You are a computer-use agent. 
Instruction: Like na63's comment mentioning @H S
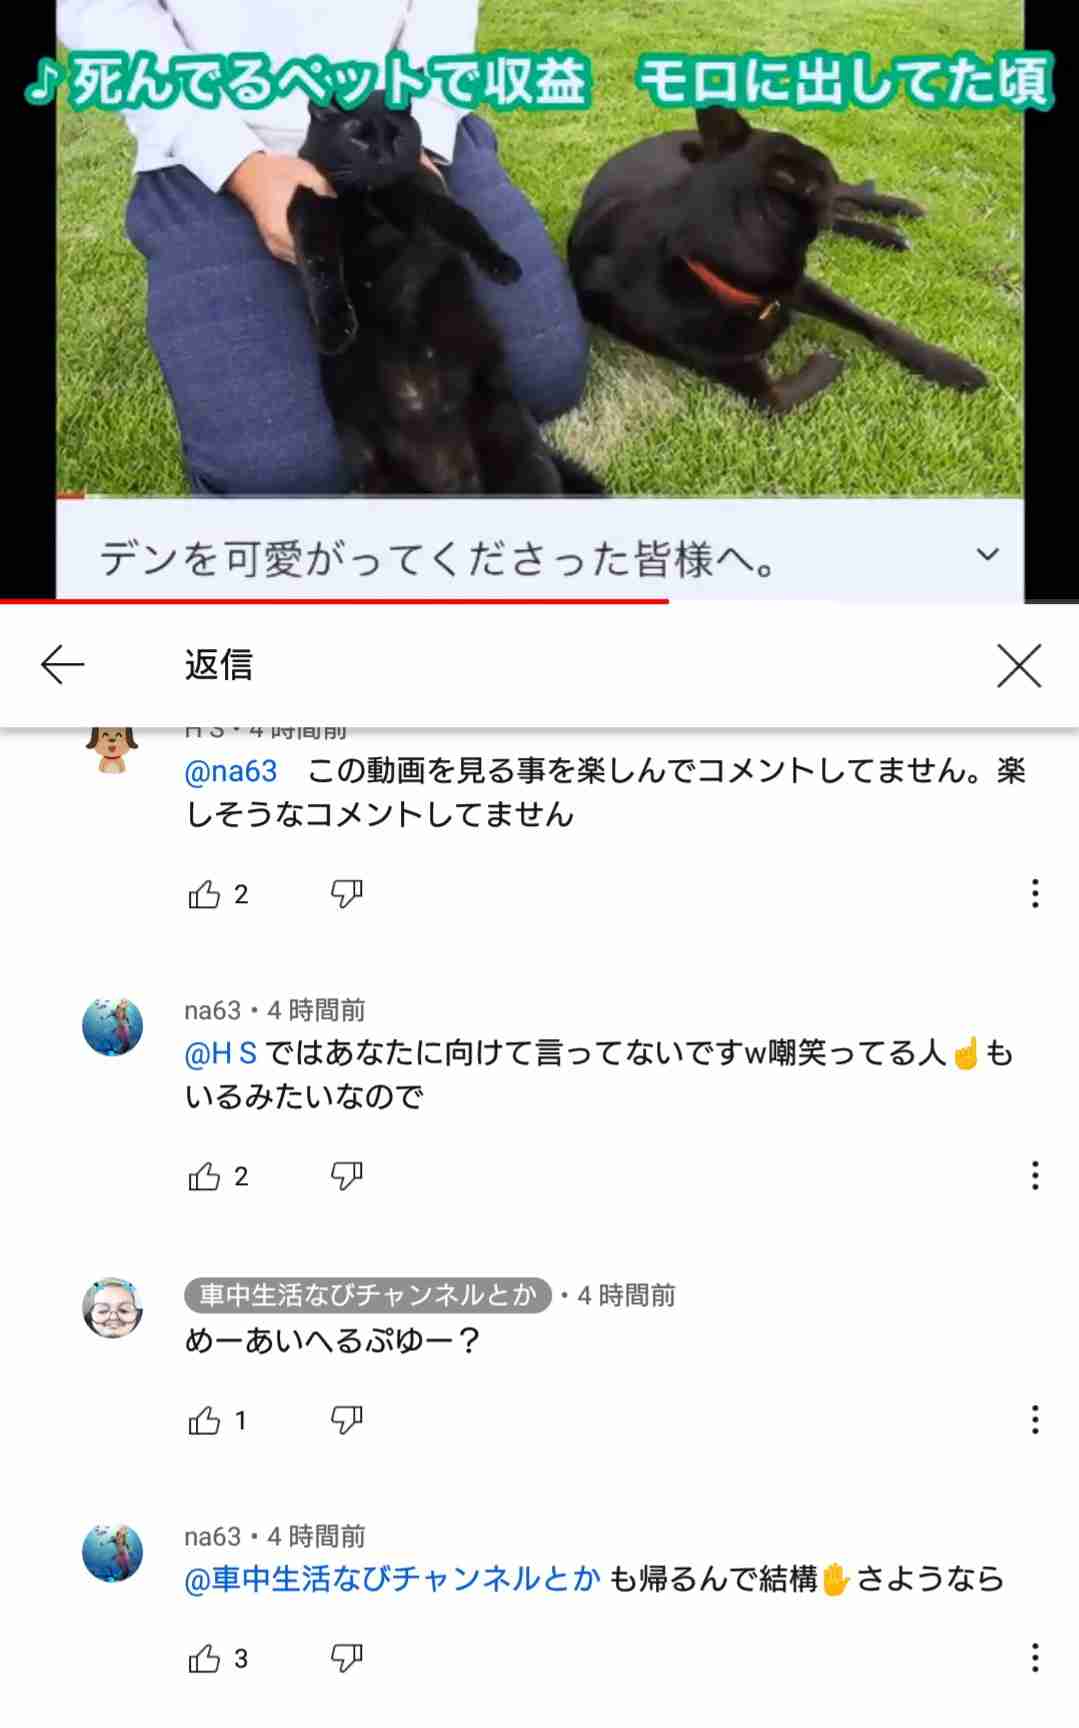[x=204, y=1176]
